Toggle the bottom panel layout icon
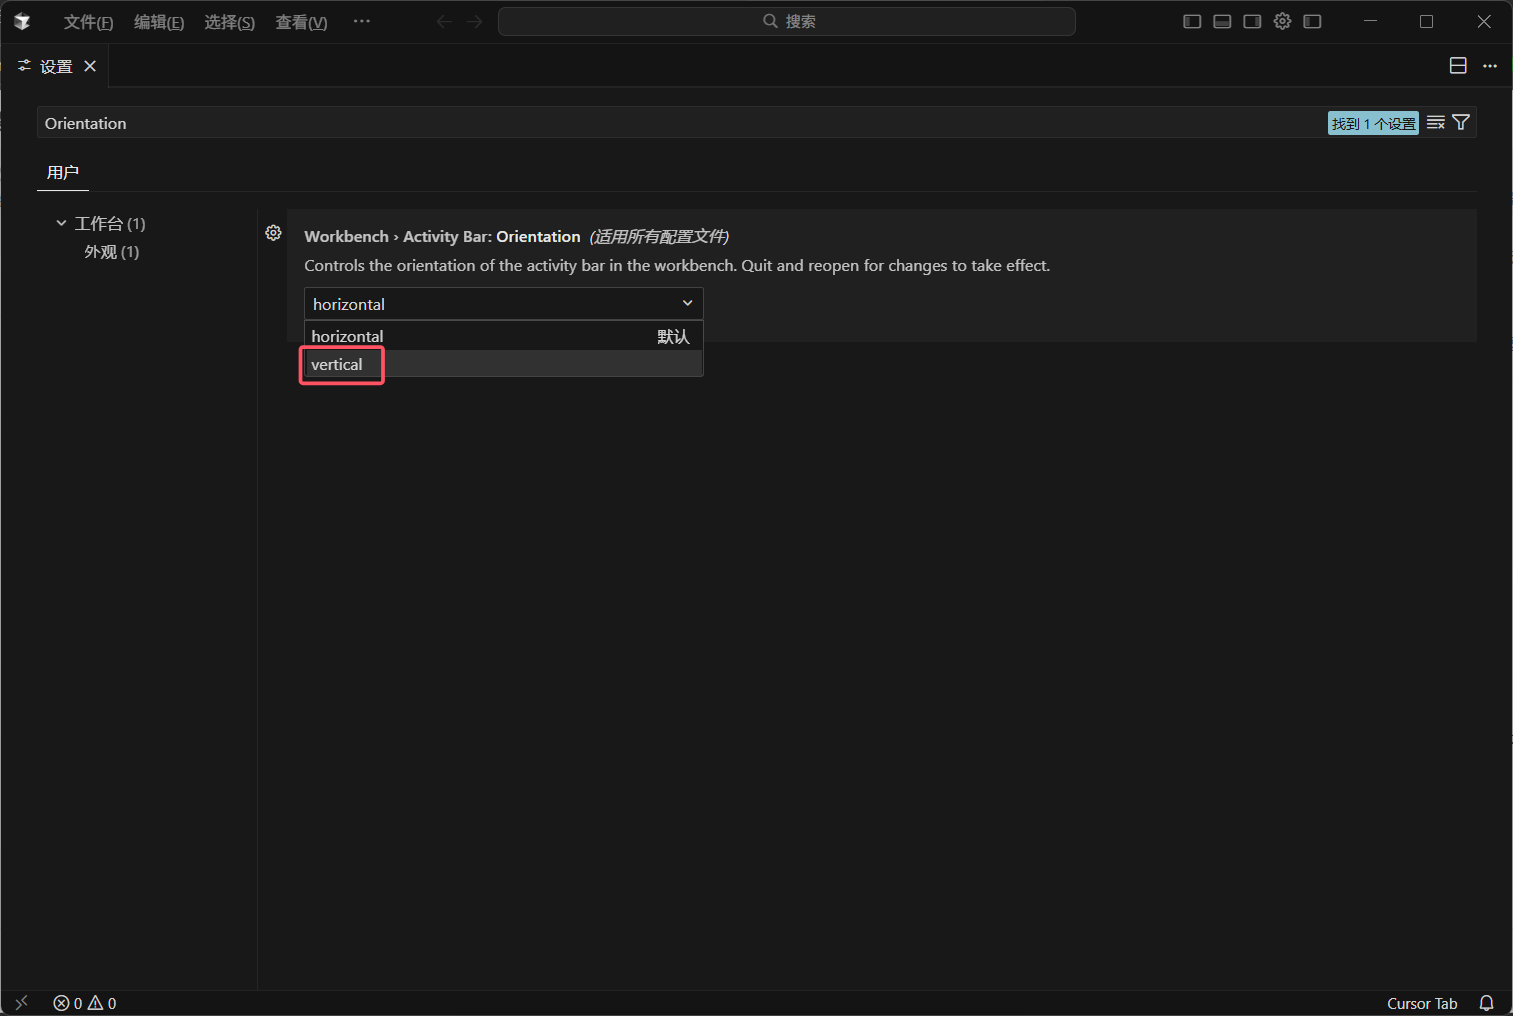 1221,21
